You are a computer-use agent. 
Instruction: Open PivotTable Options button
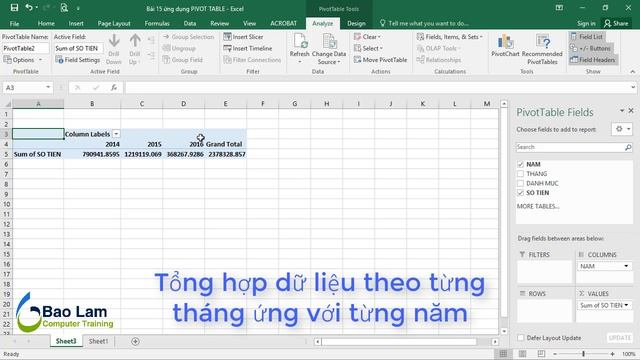coord(23,60)
